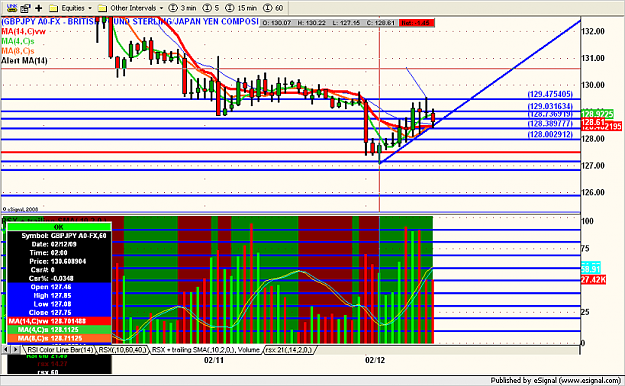The image size is (625, 386).
Task: Click the OK button in data window
Action: pos(59,227)
